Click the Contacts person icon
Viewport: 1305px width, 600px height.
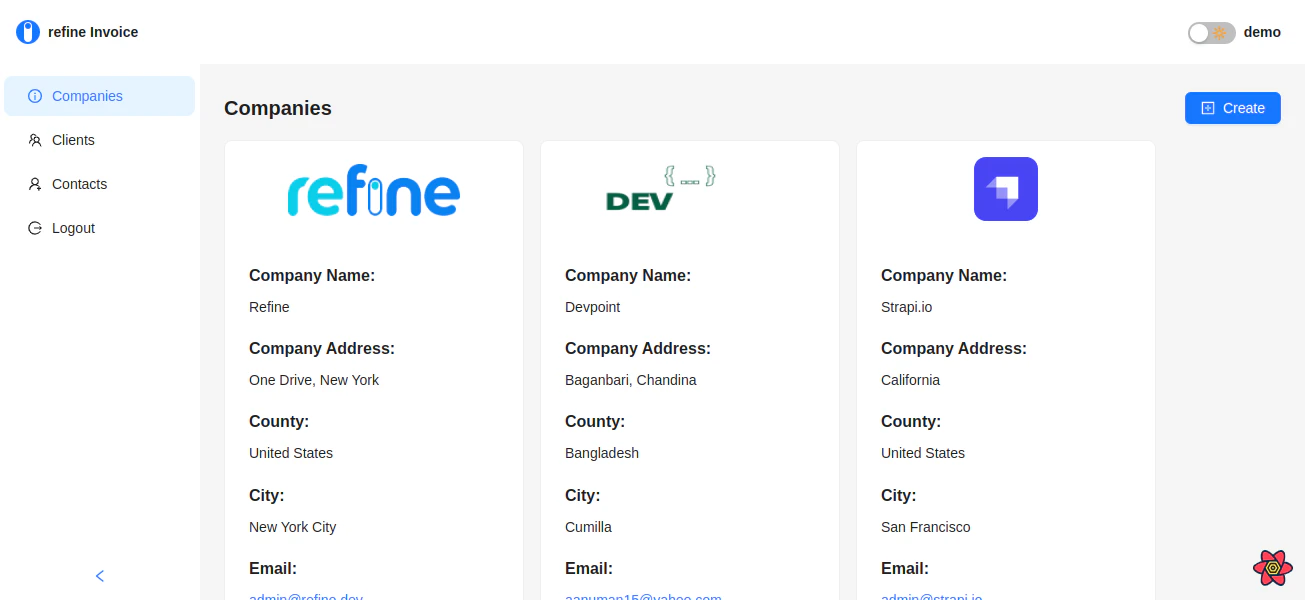click(x=33, y=184)
